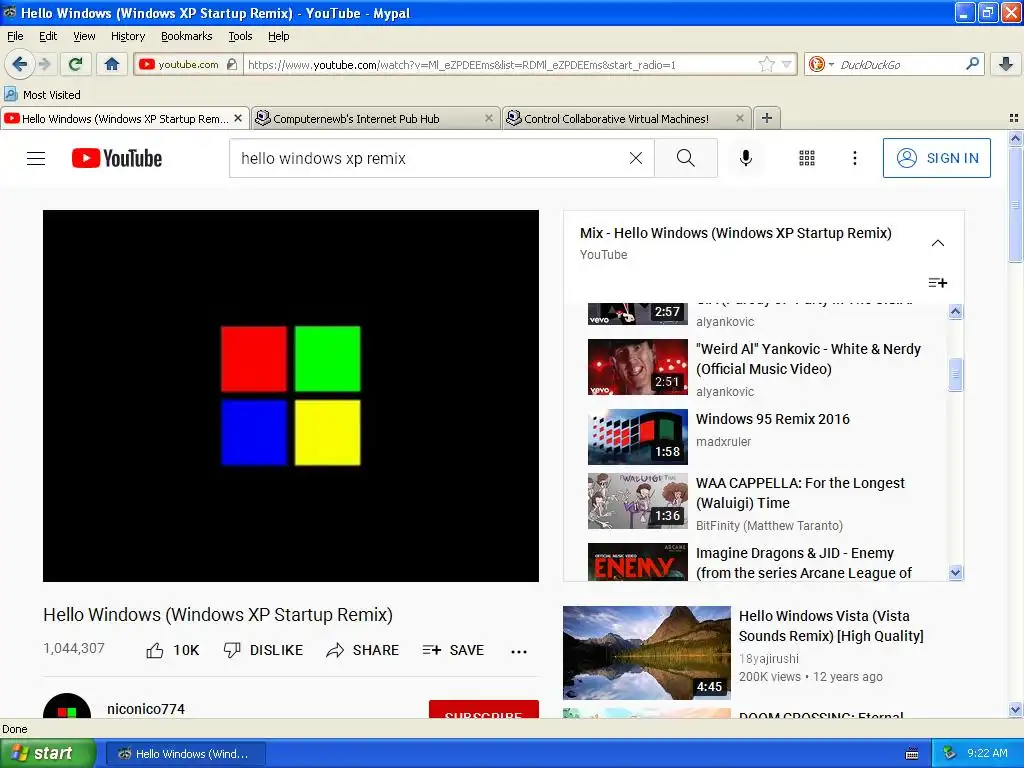
Task: Click the tray network icon near clock
Action: tap(950, 753)
